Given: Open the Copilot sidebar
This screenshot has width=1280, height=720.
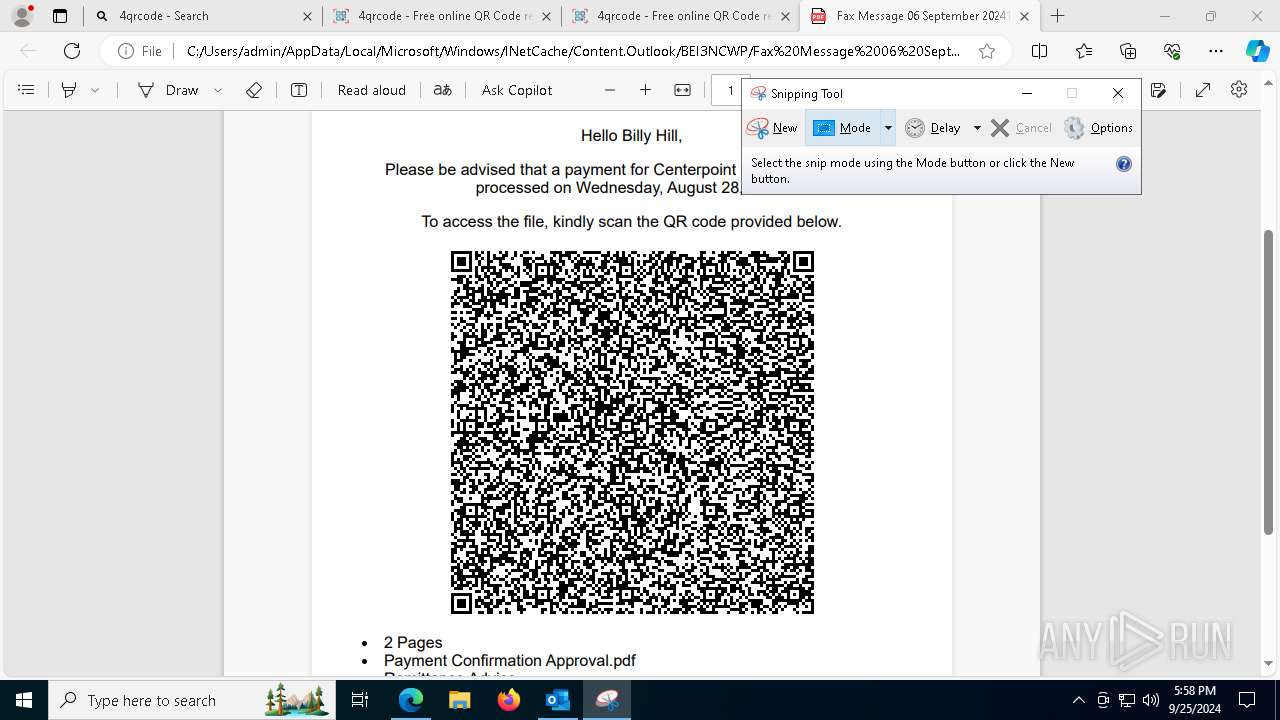Looking at the screenshot, I should pyautogui.click(x=1257, y=51).
